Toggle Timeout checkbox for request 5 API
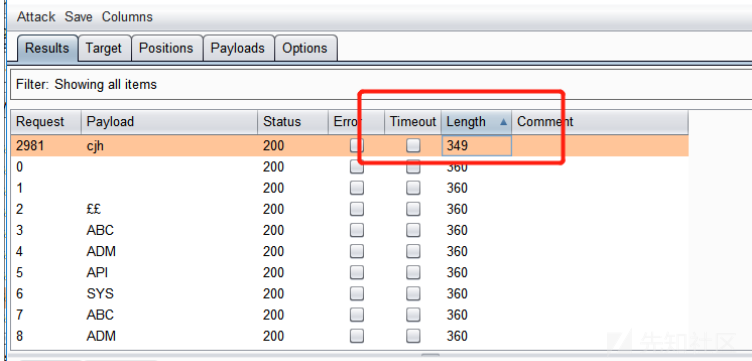Image resolution: width=752 pixels, height=361 pixels. (413, 272)
